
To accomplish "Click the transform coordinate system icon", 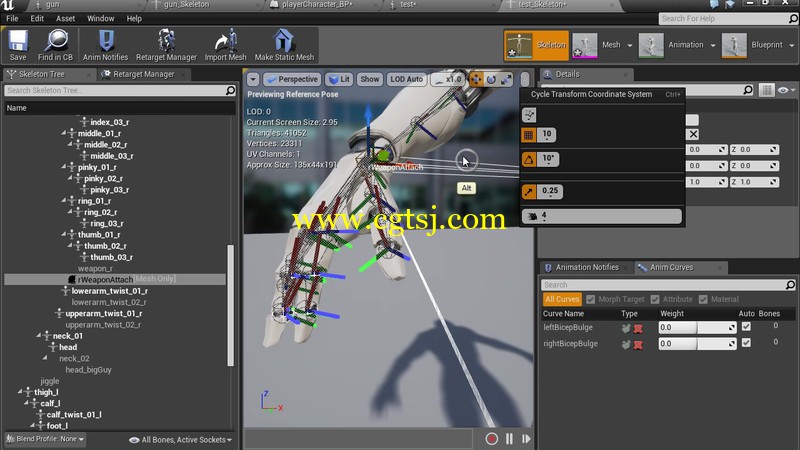I will coord(529,114).
